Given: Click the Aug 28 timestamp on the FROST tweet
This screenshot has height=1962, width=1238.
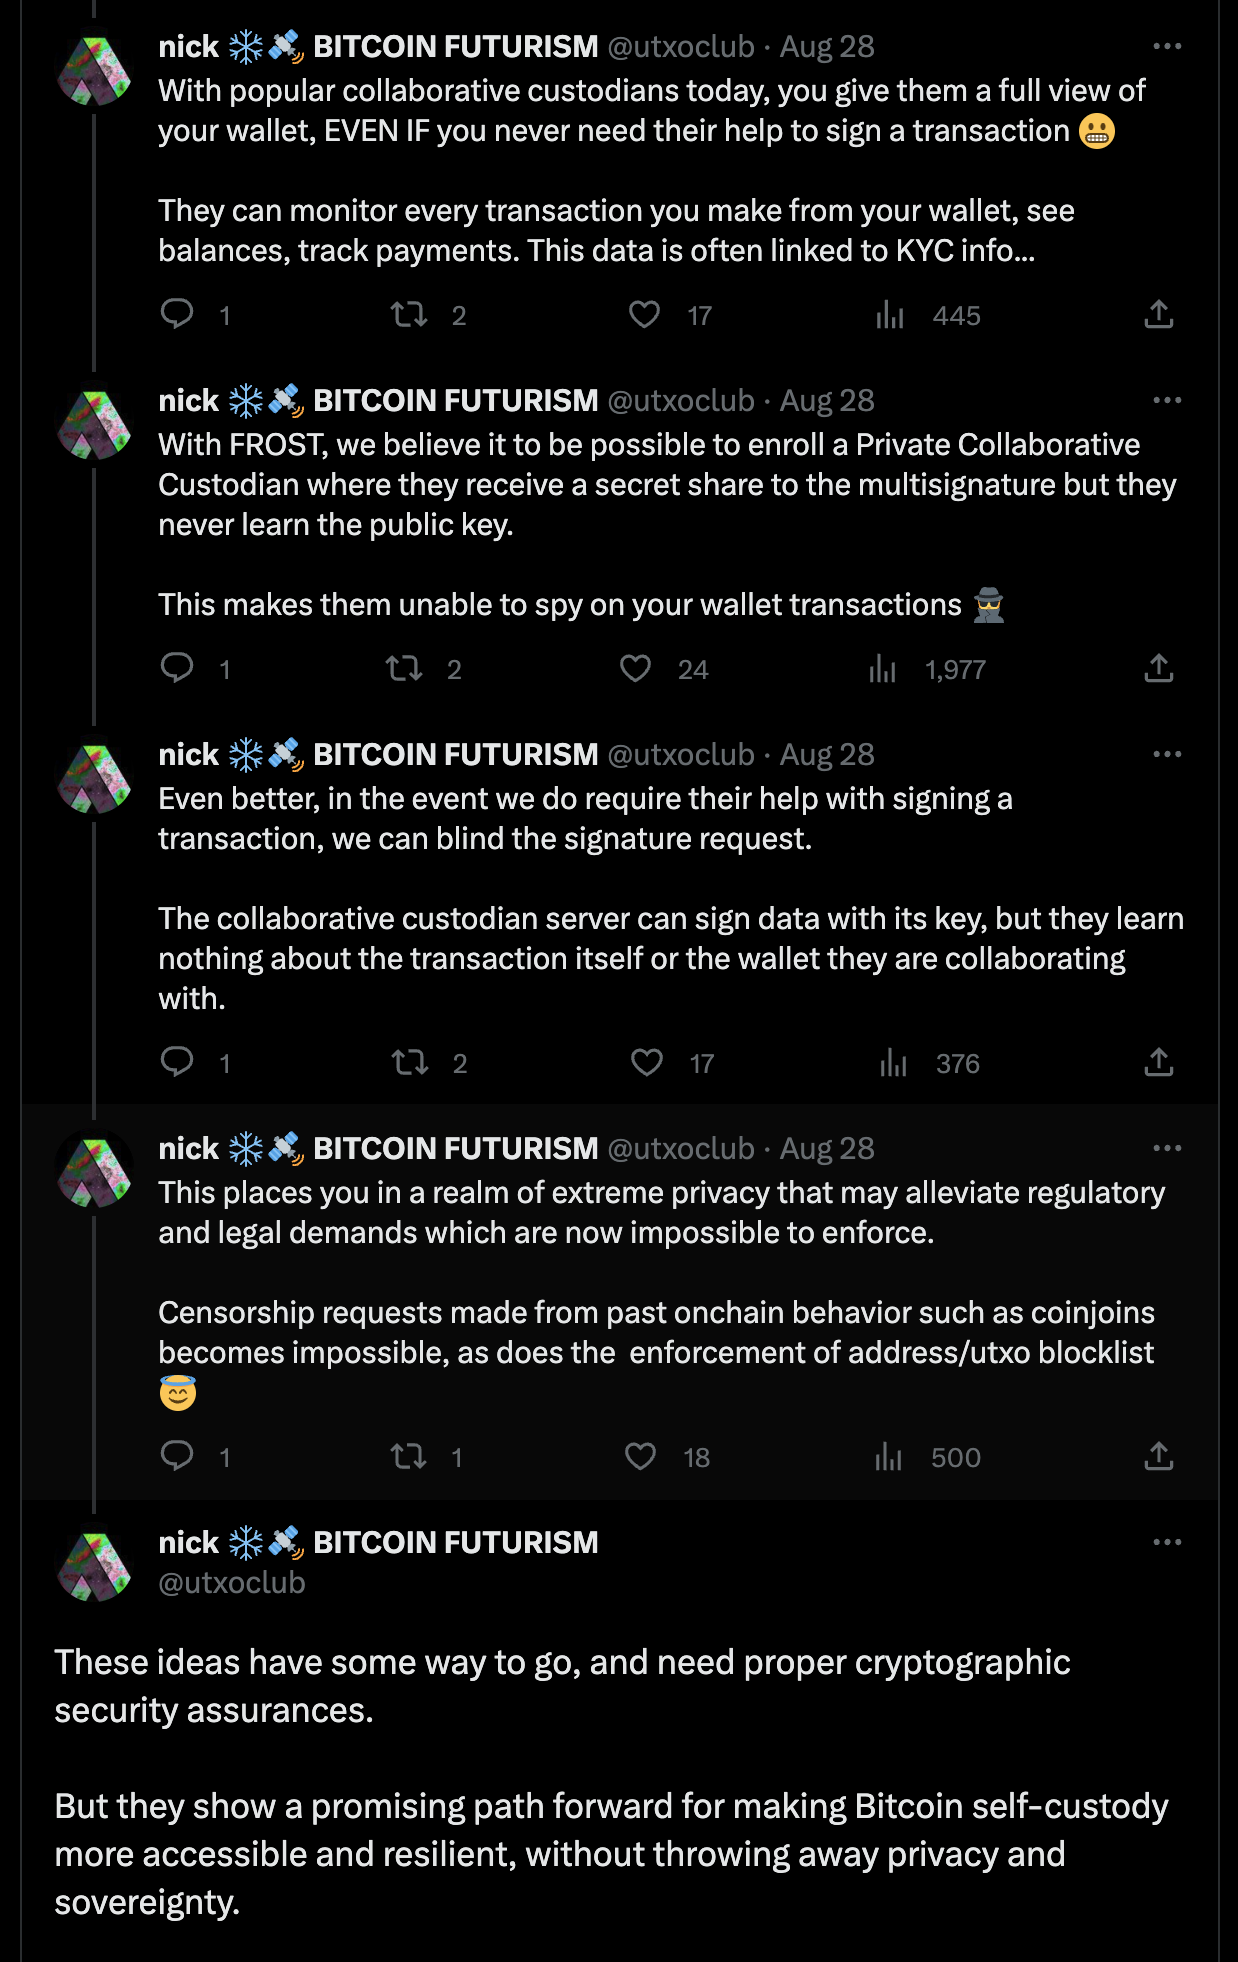Looking at the screenshot, I should point(827,400).
